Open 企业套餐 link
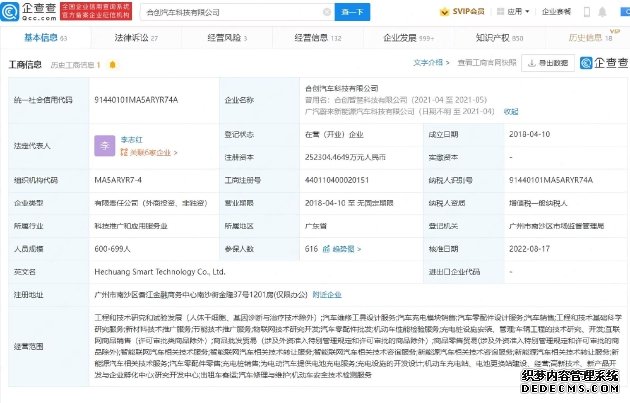630x403 pixels. click(556, 12)
